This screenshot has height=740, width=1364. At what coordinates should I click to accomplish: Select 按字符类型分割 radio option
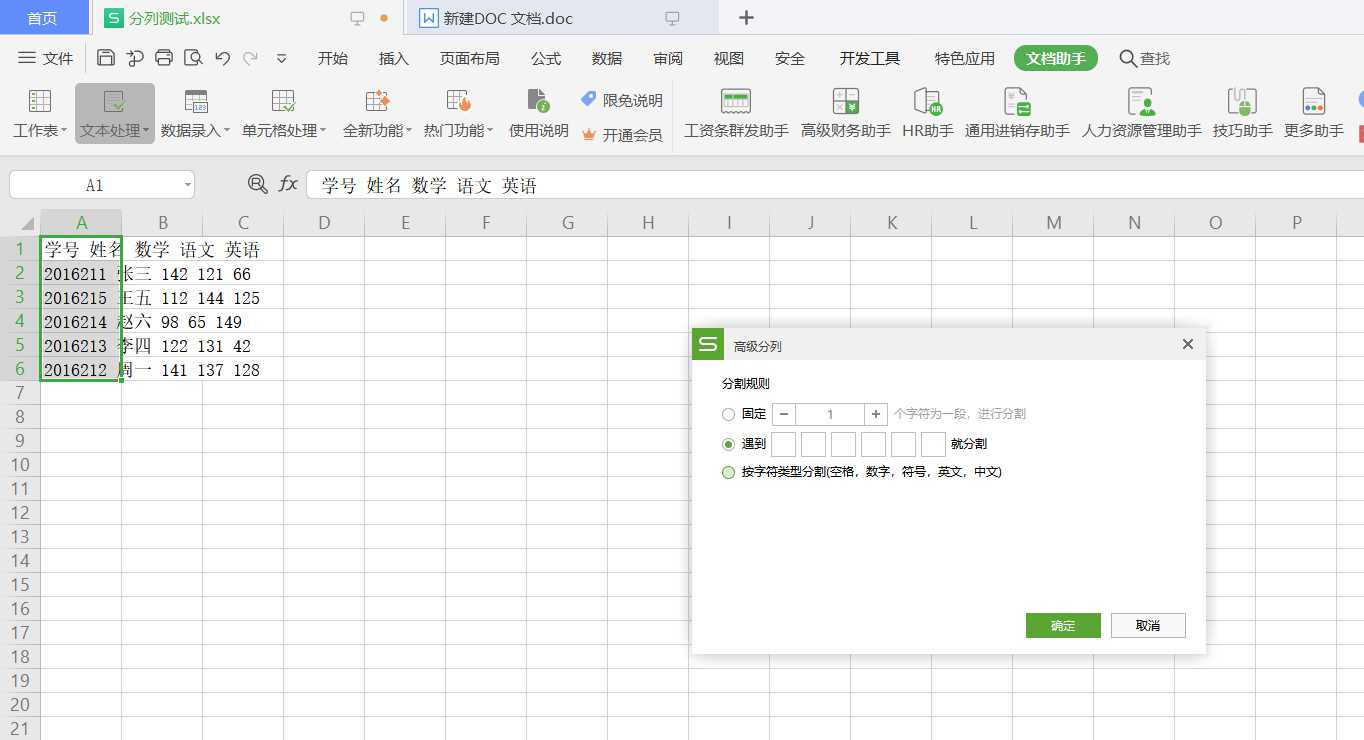[x=728, y=472]
